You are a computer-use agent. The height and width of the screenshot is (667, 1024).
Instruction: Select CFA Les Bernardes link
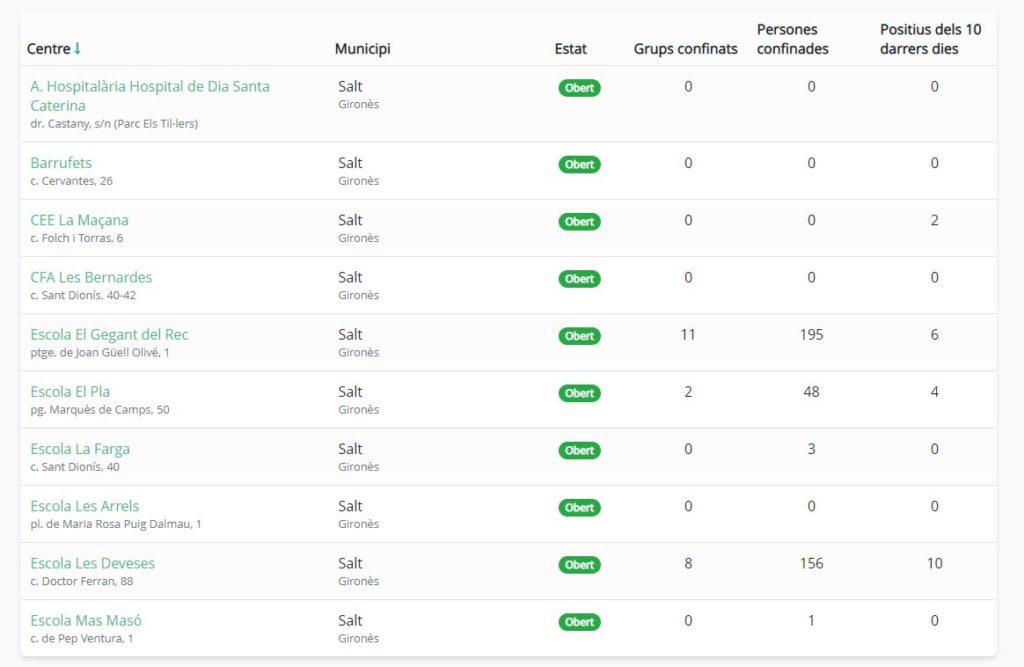[x=91, y=277]
